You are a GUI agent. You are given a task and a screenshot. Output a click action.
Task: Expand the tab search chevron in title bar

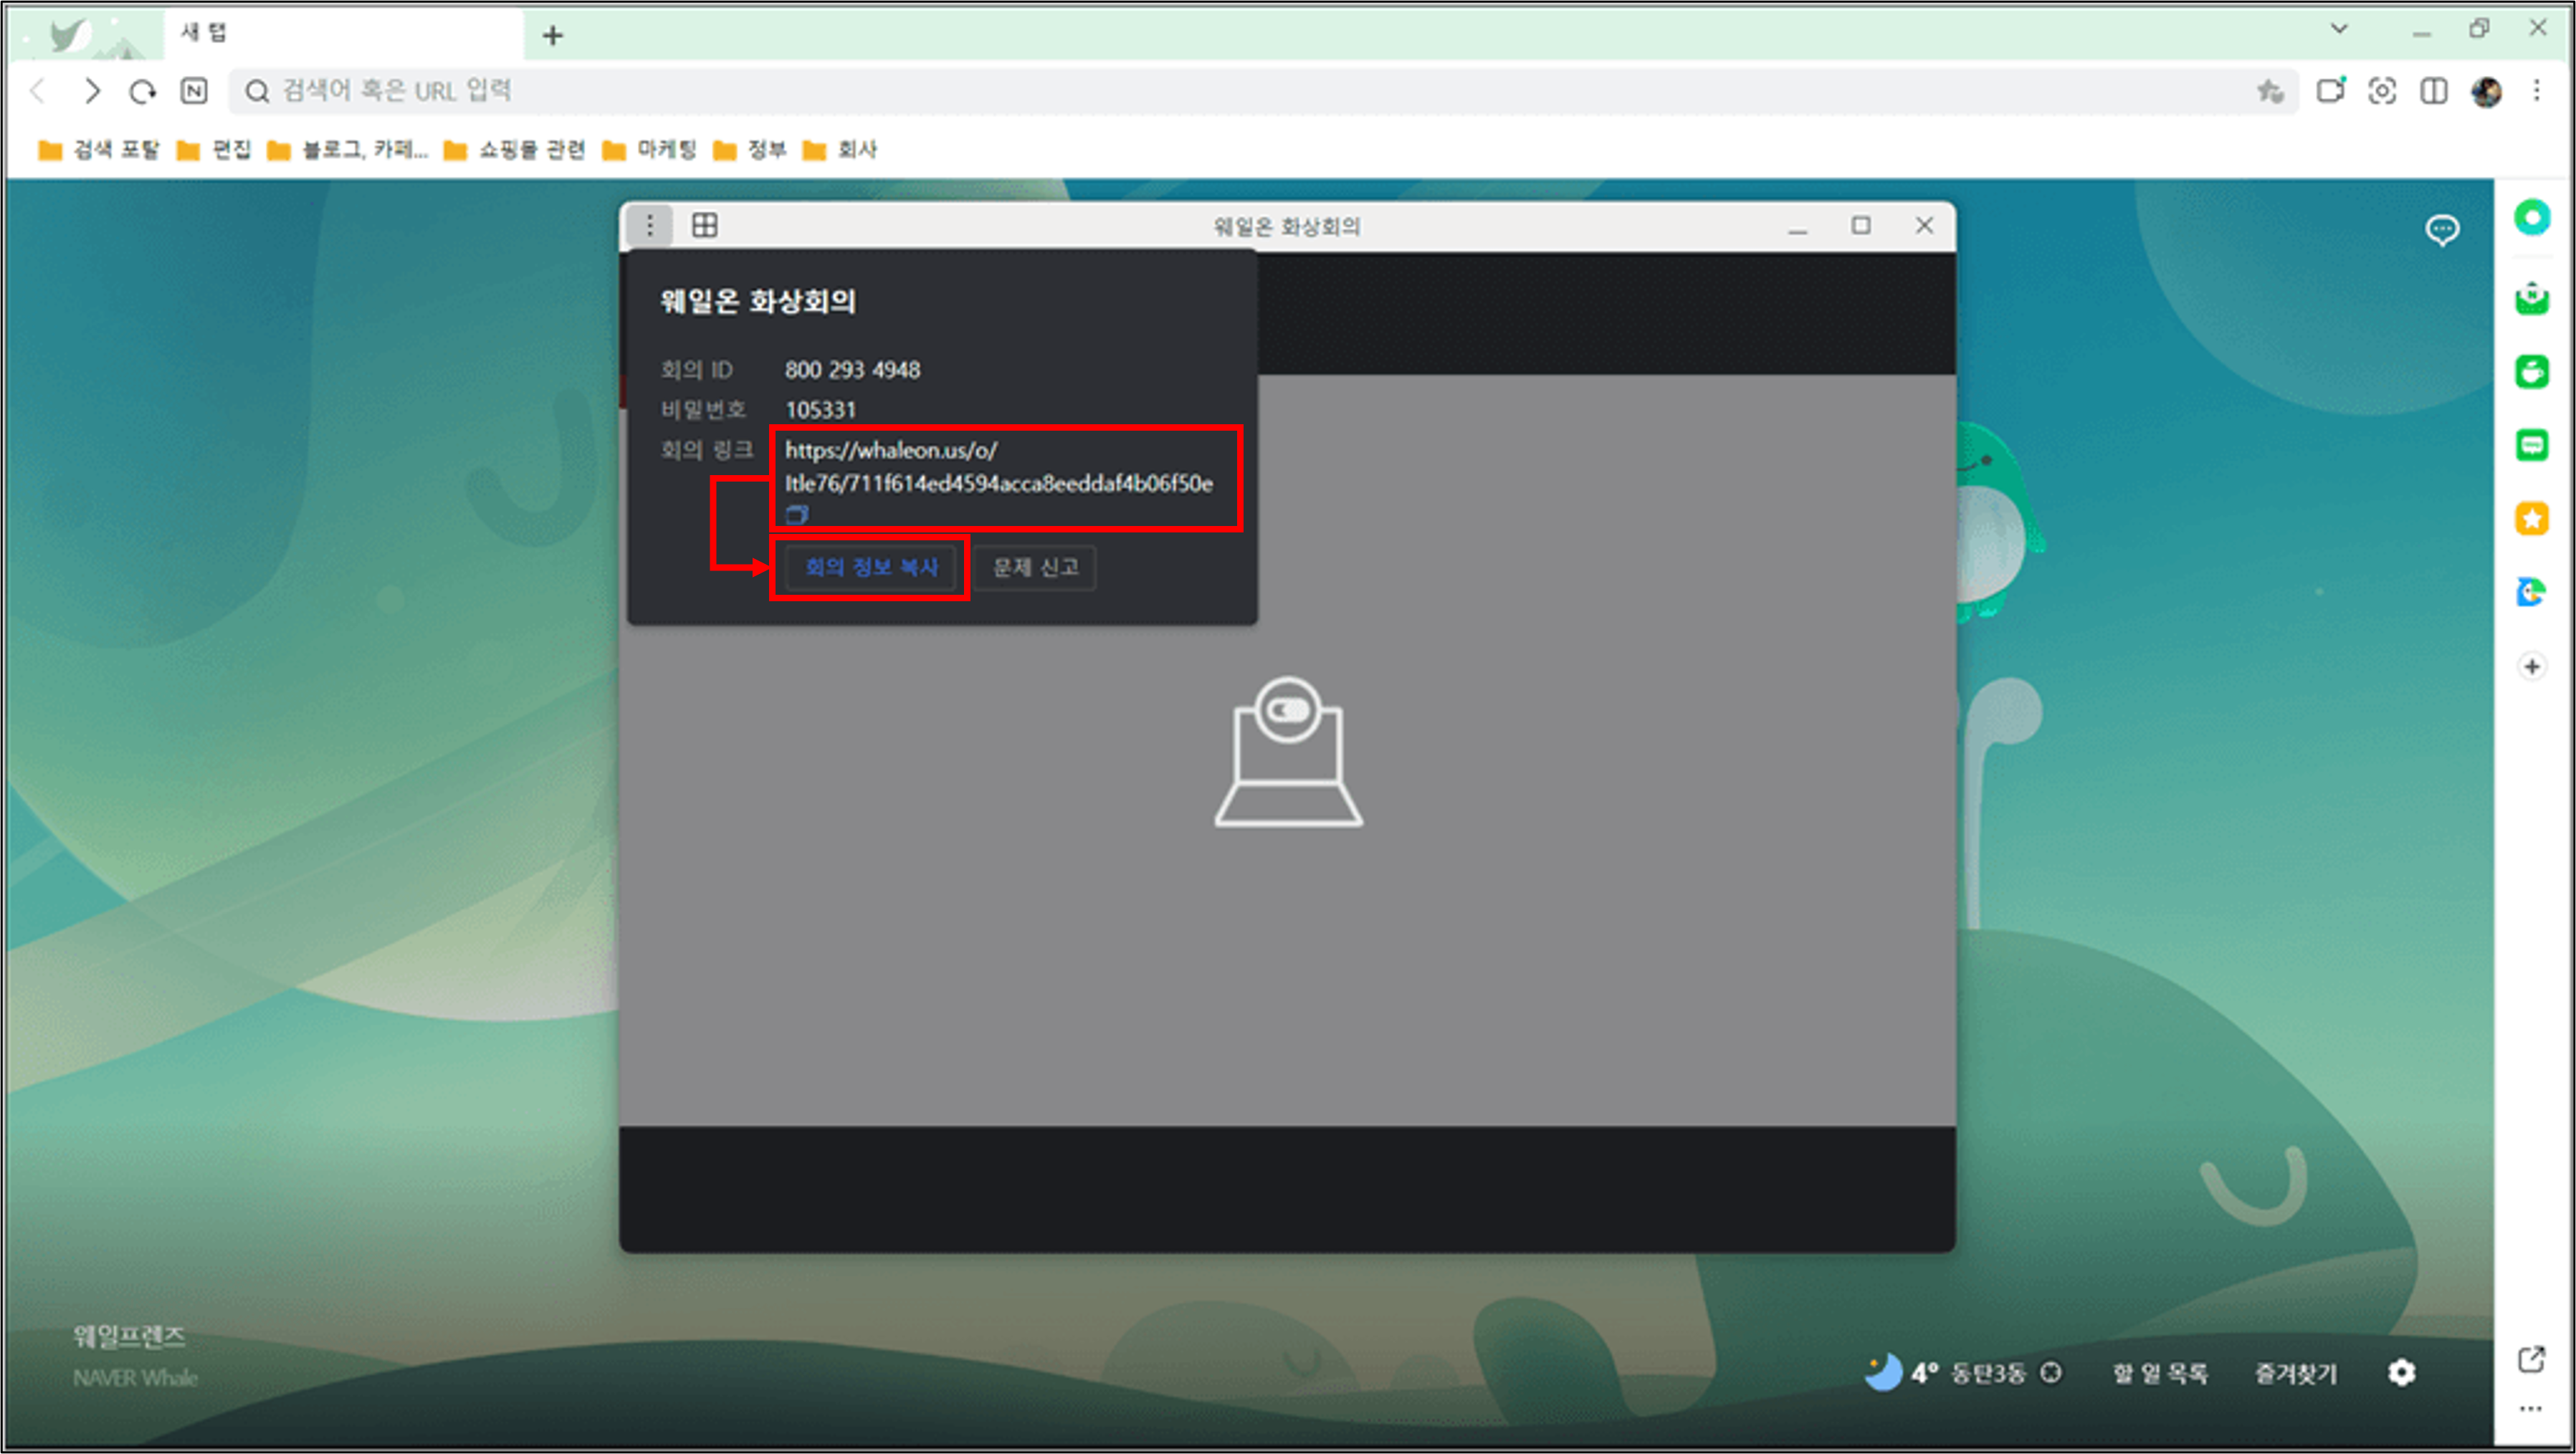2339,29
